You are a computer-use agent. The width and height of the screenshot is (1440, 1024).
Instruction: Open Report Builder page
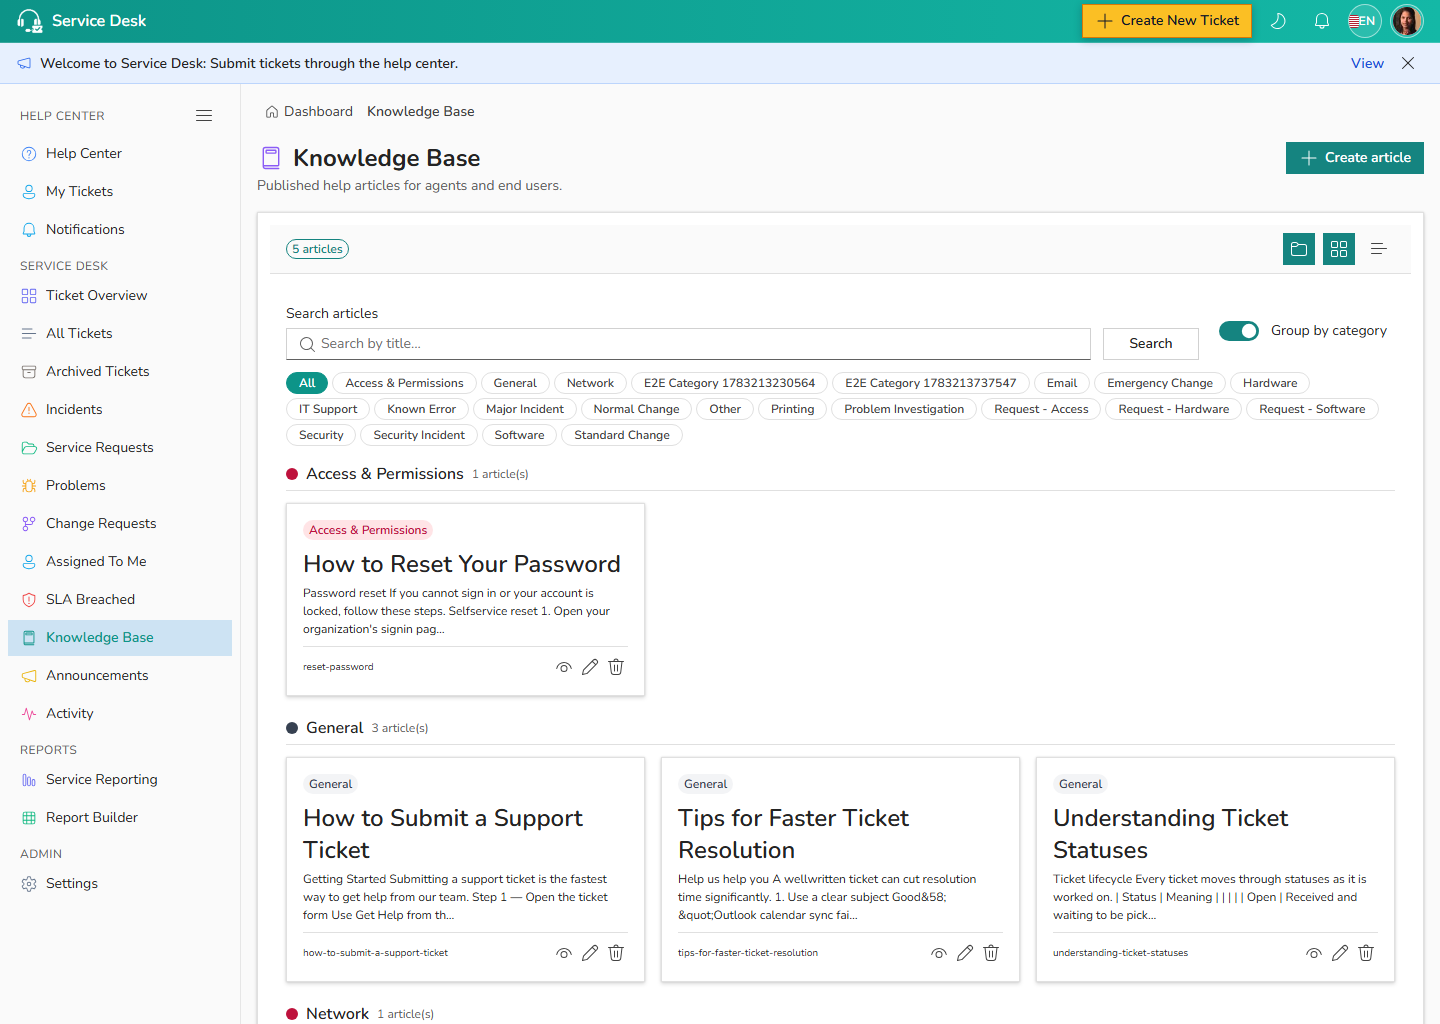(120, 818)
